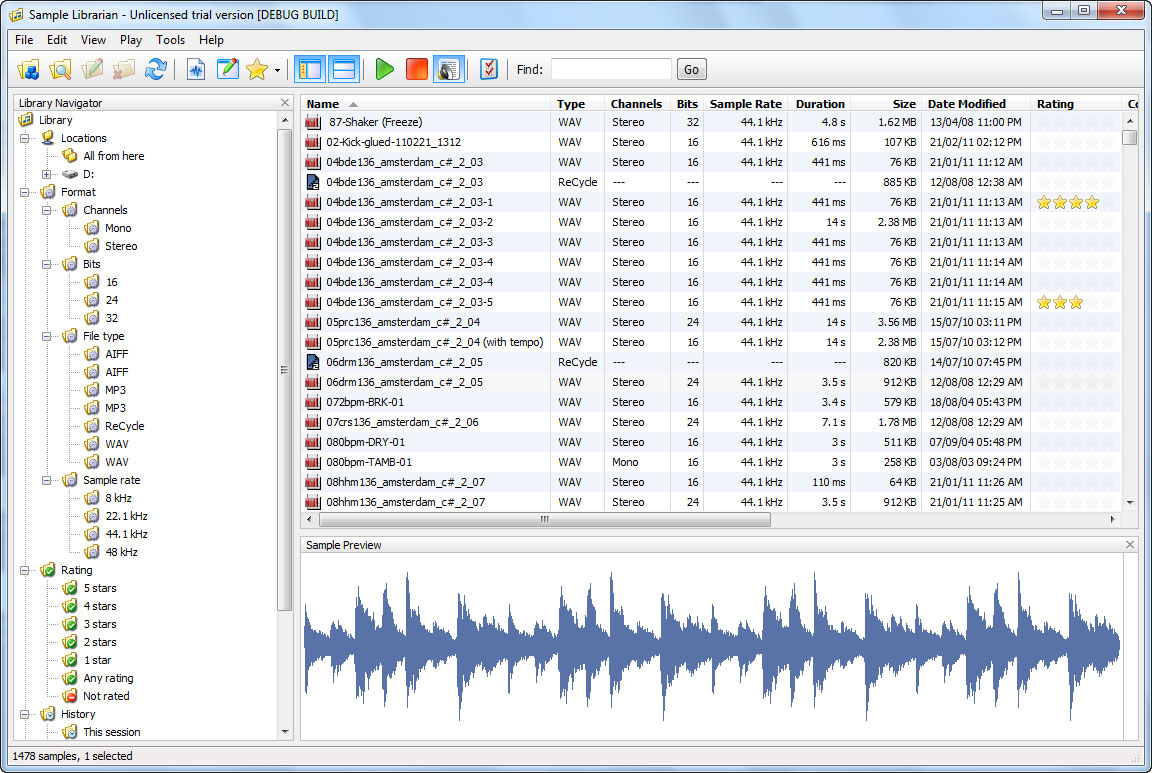Toggle the Library Navigator panel button

tap(310, 70)
